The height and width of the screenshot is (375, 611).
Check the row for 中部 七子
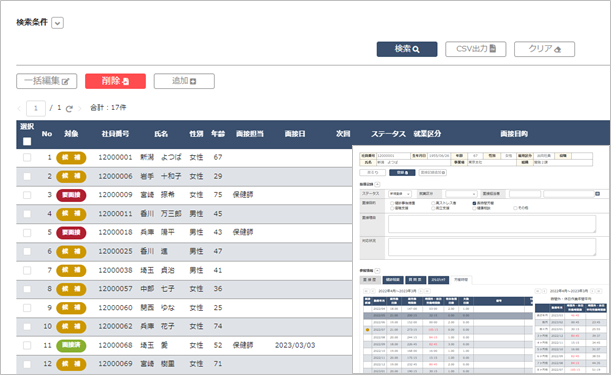point(27,289)
